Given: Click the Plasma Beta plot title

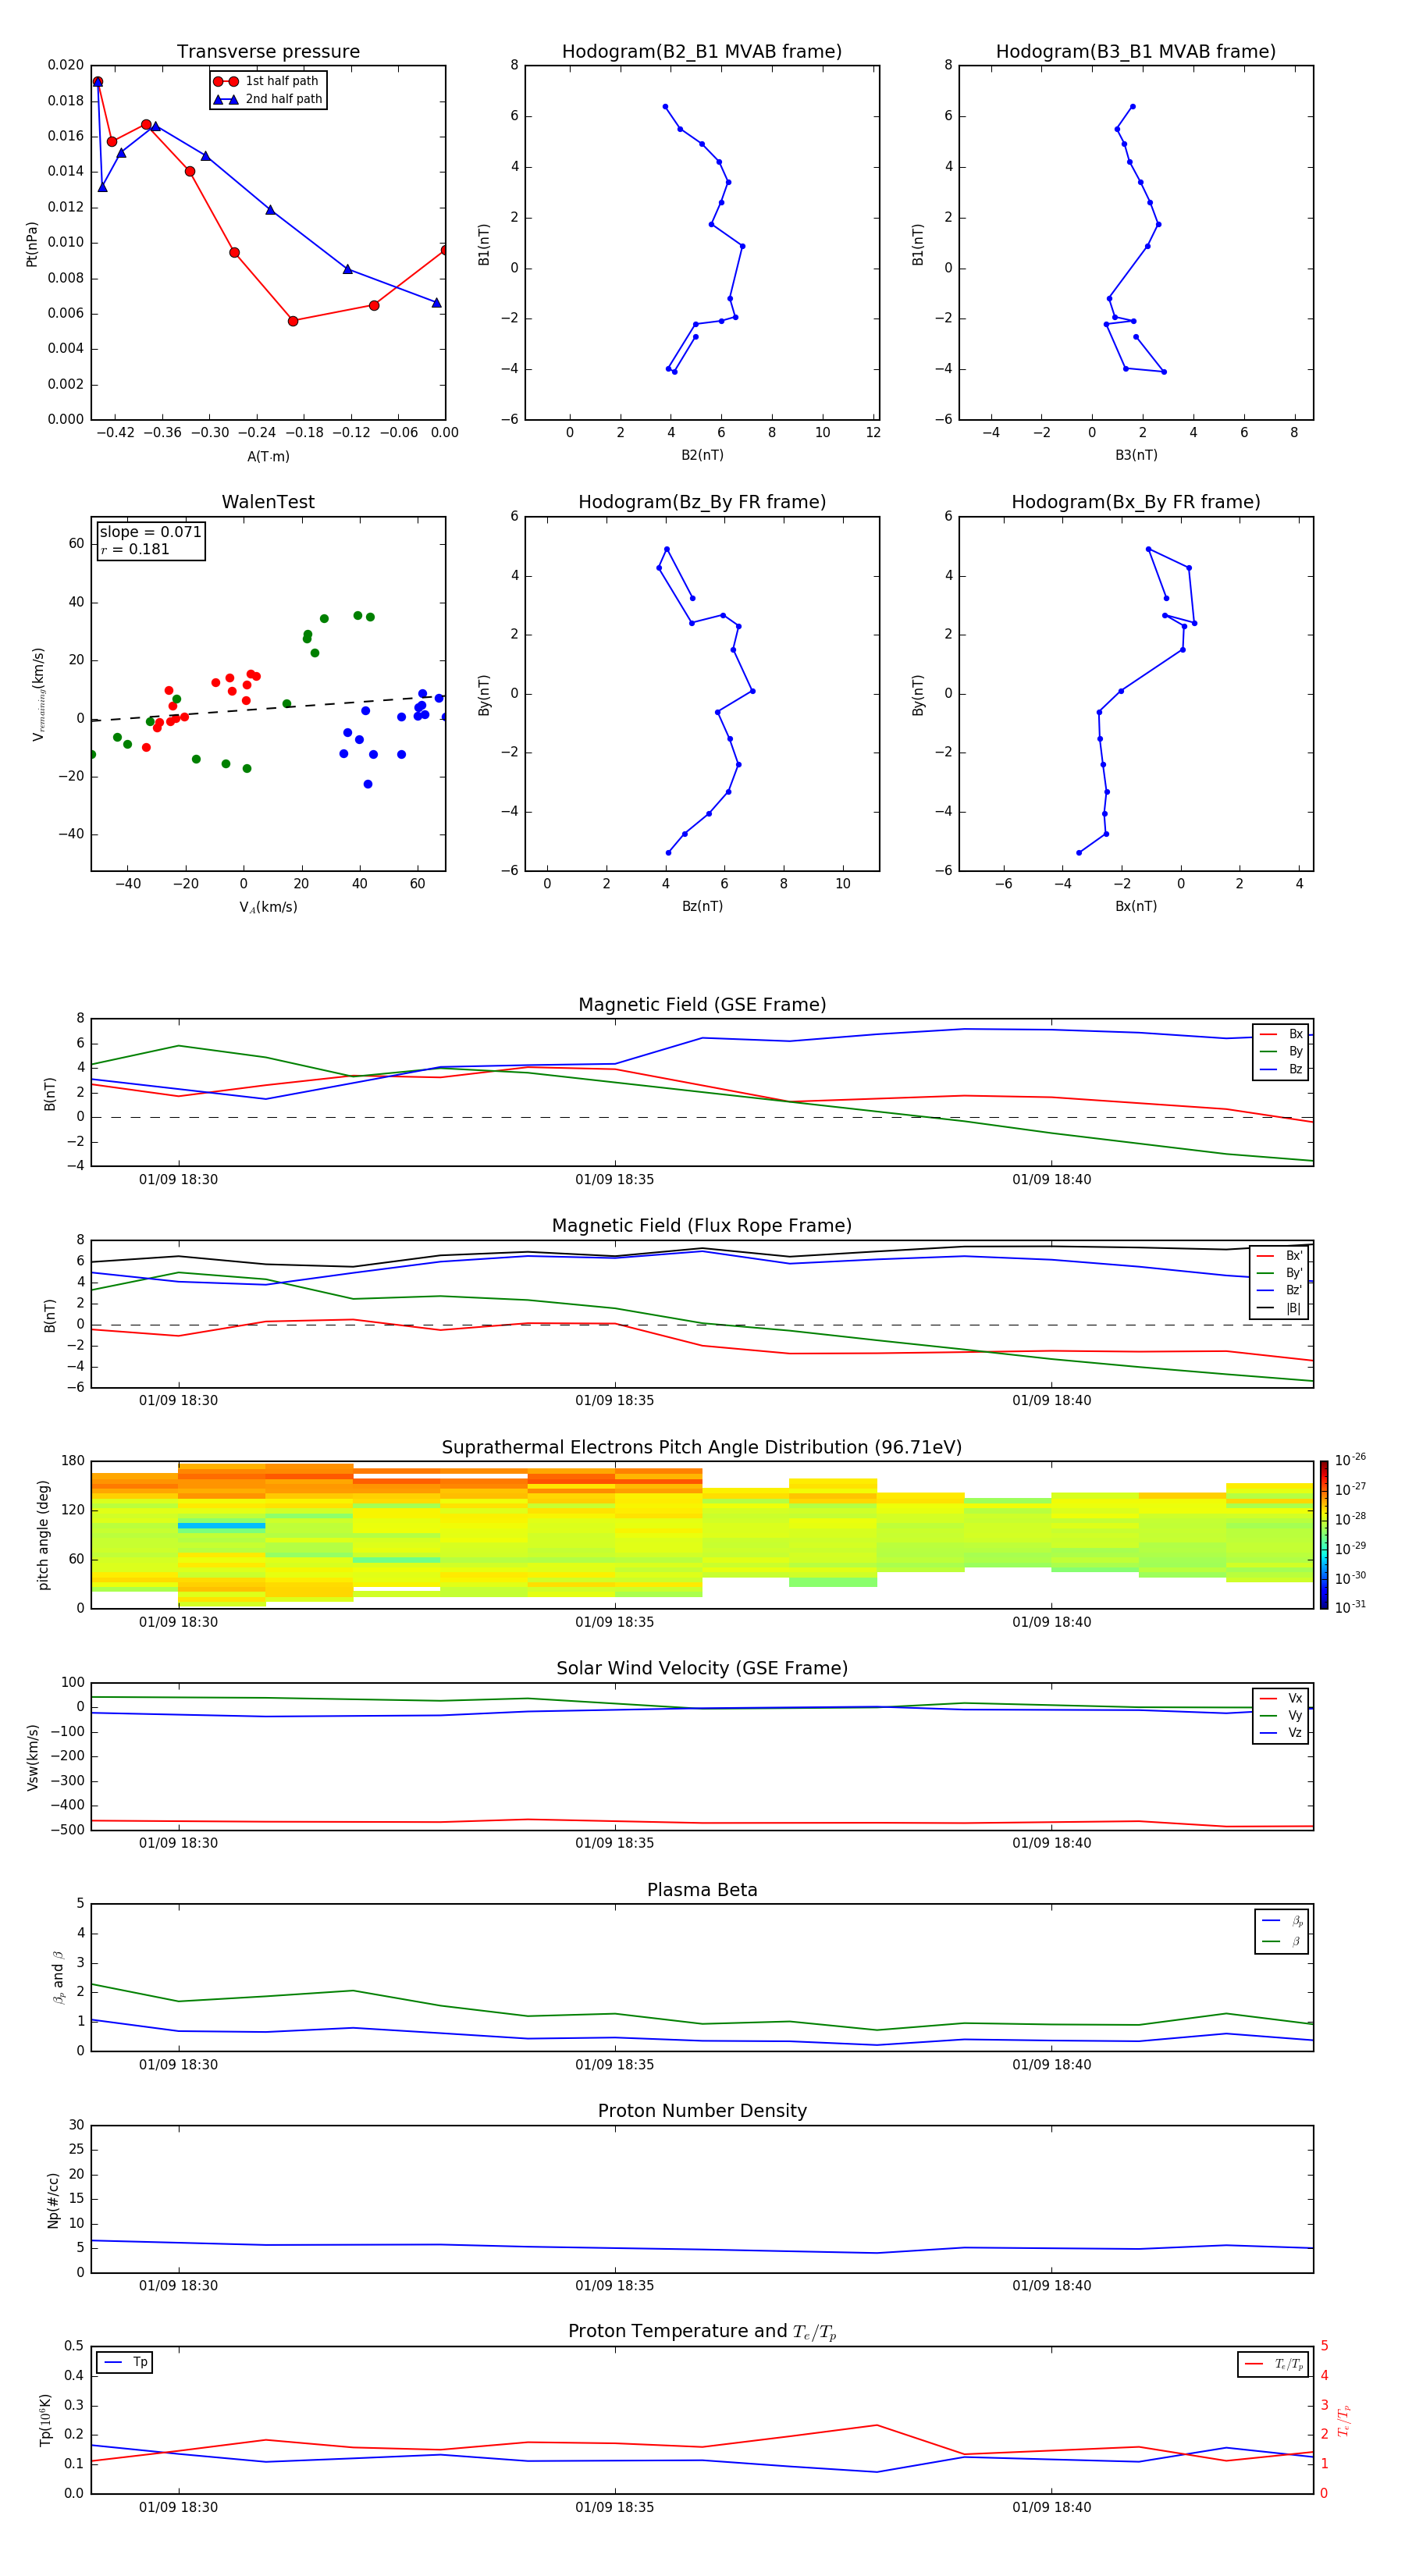Looking at the screenshot, I should (x=702, y=1890).
